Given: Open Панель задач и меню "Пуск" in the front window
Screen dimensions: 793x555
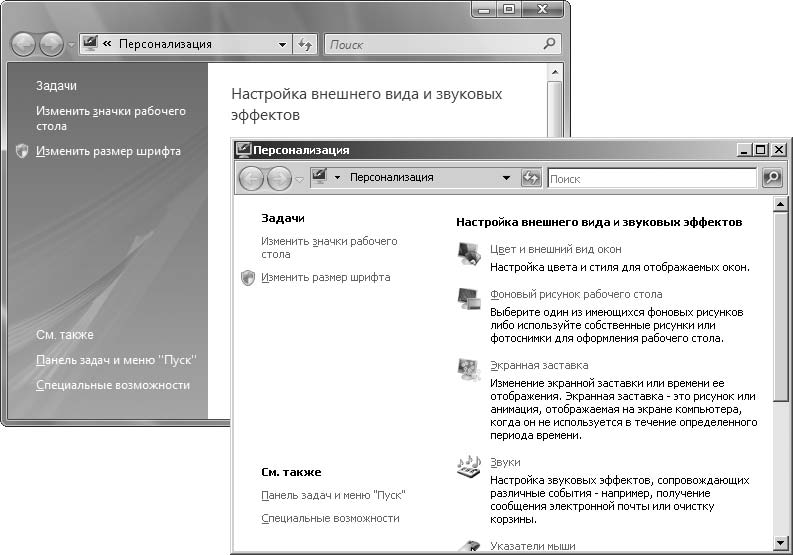Looking at the screenshot, I should click(333, 495).
